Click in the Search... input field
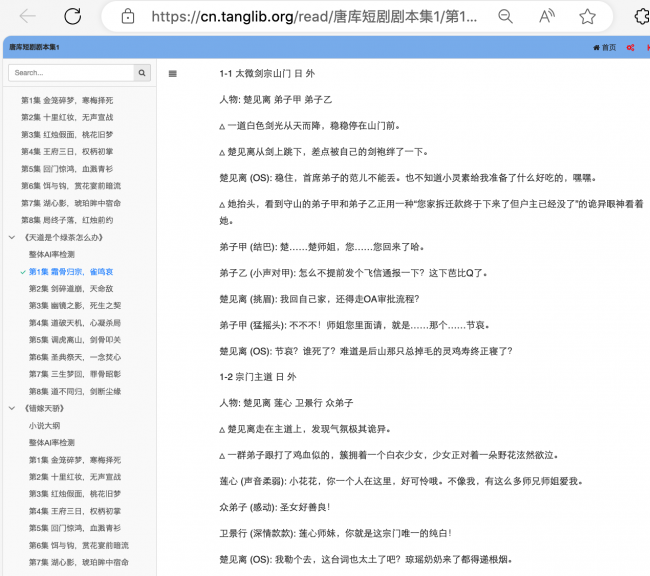Image resolution: width=650 pixels, height=576 pixels. (x=70, y=73)
